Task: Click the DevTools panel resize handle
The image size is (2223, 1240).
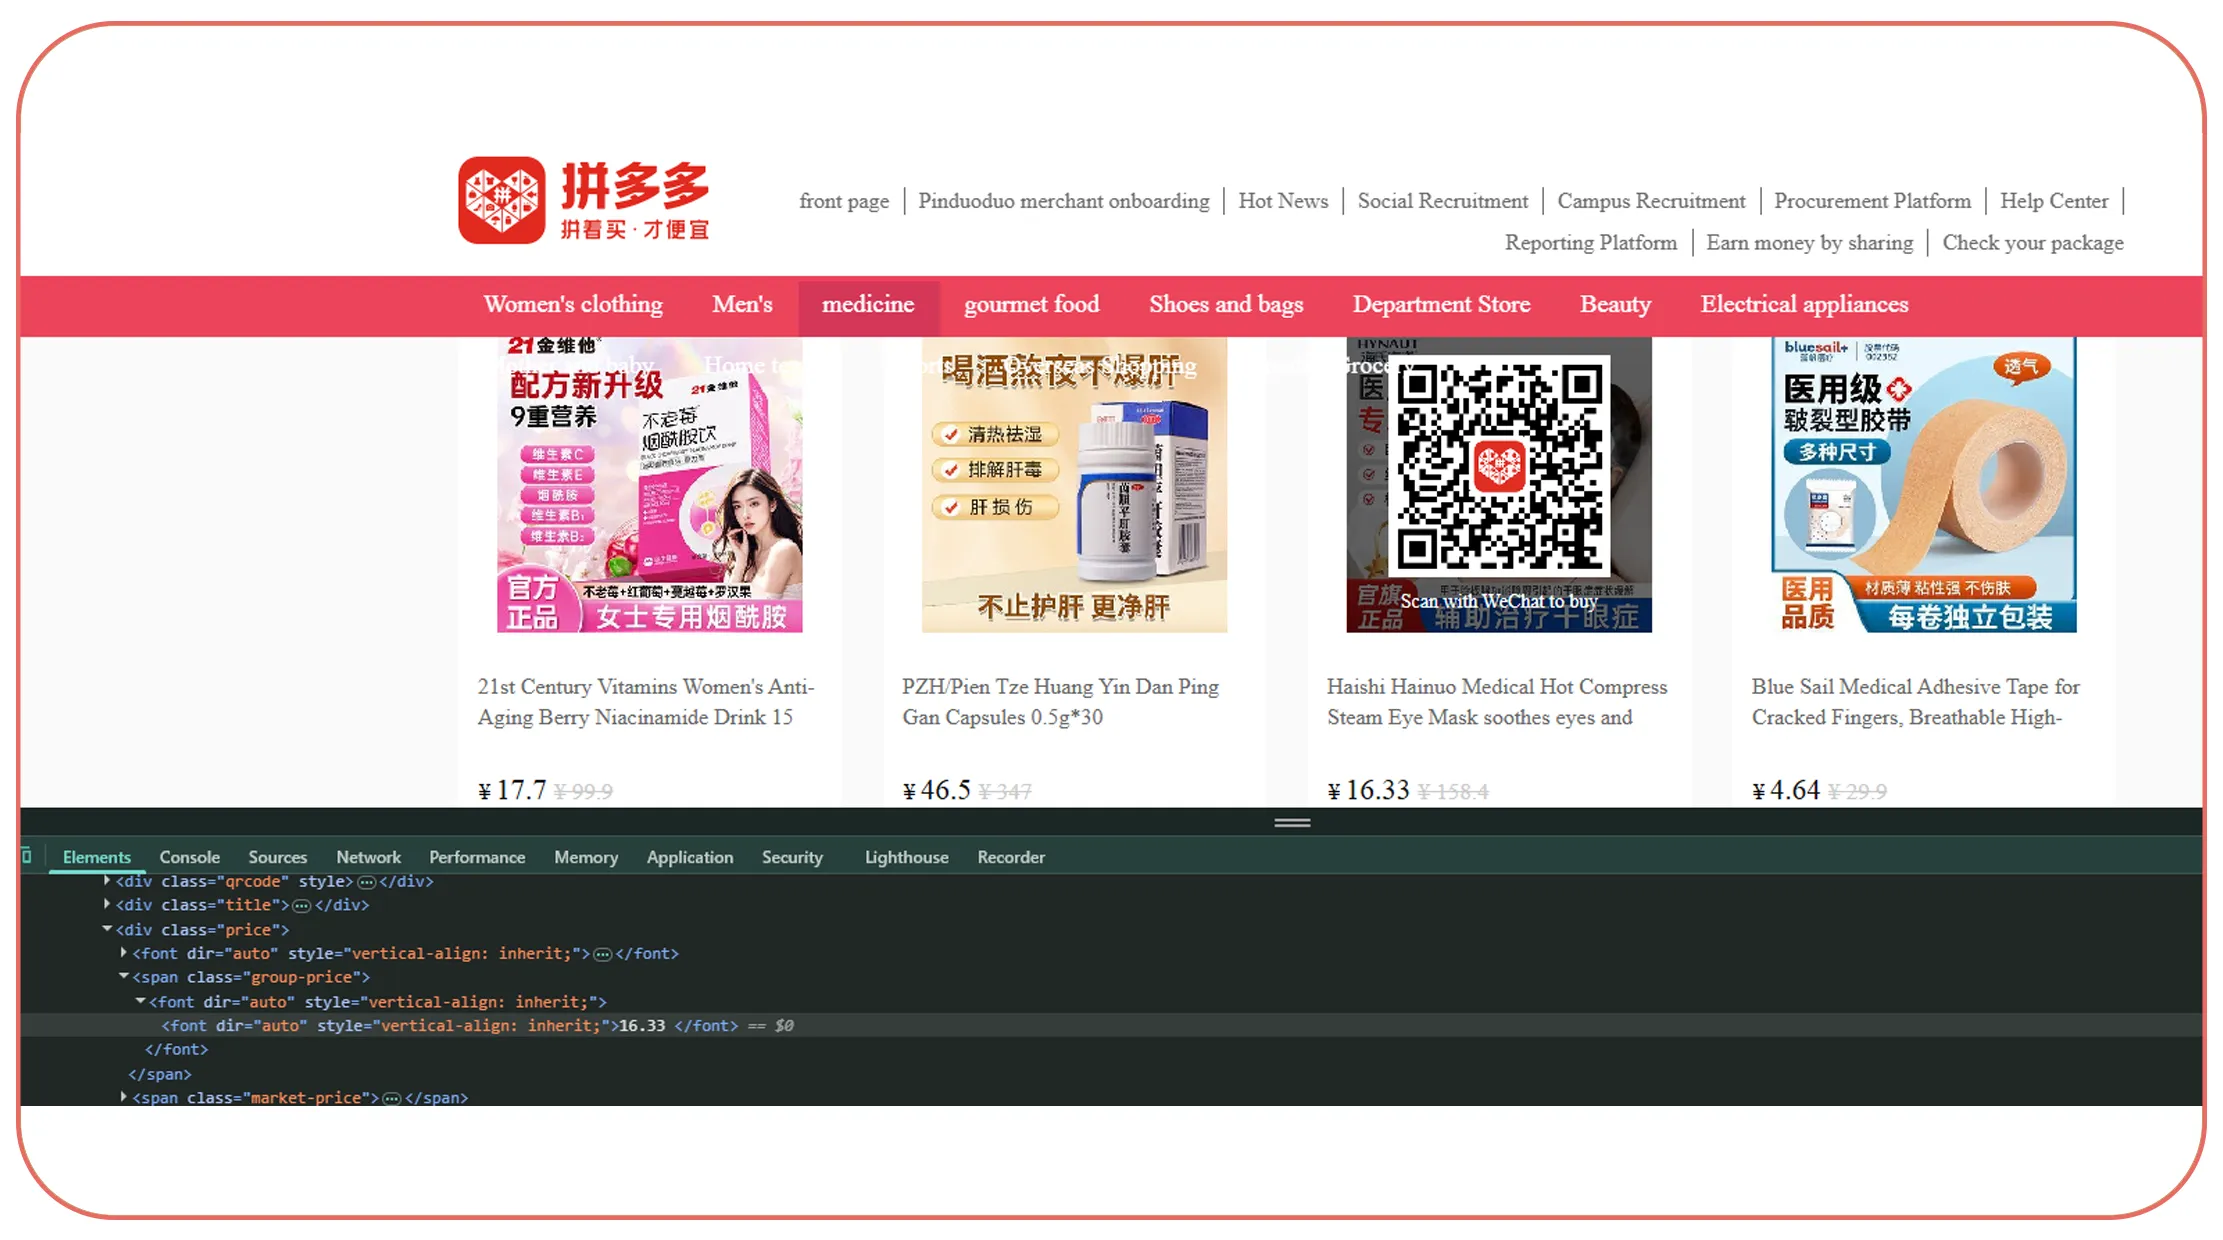Action: pyautogui.click(x=1292, y=823)
